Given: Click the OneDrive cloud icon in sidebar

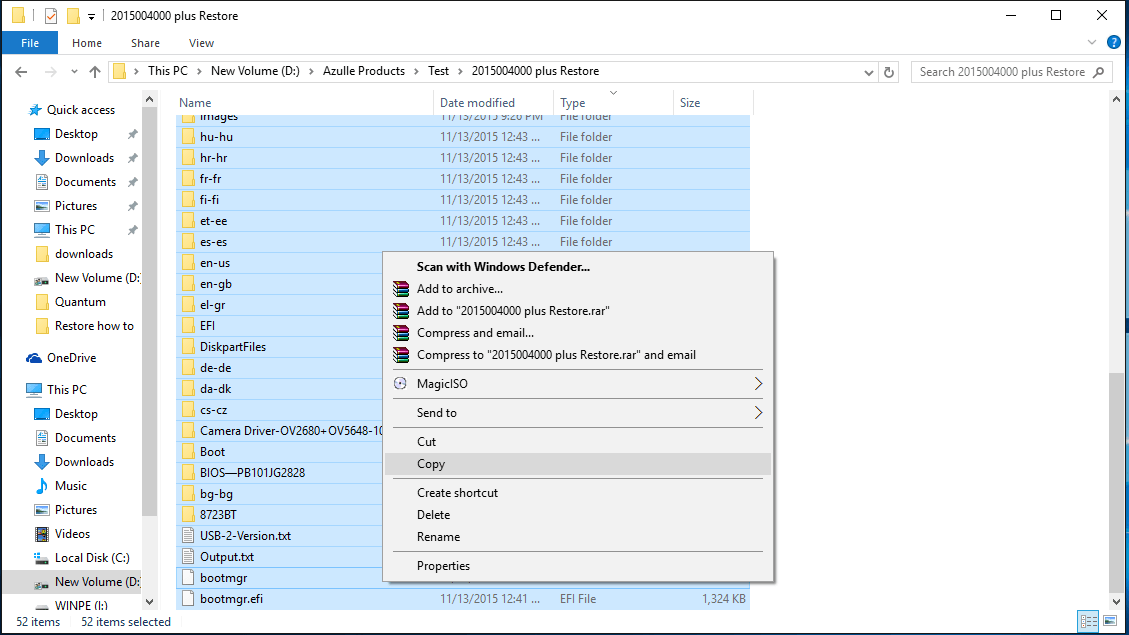Looking at the screenshot, I should pos(34,358).
